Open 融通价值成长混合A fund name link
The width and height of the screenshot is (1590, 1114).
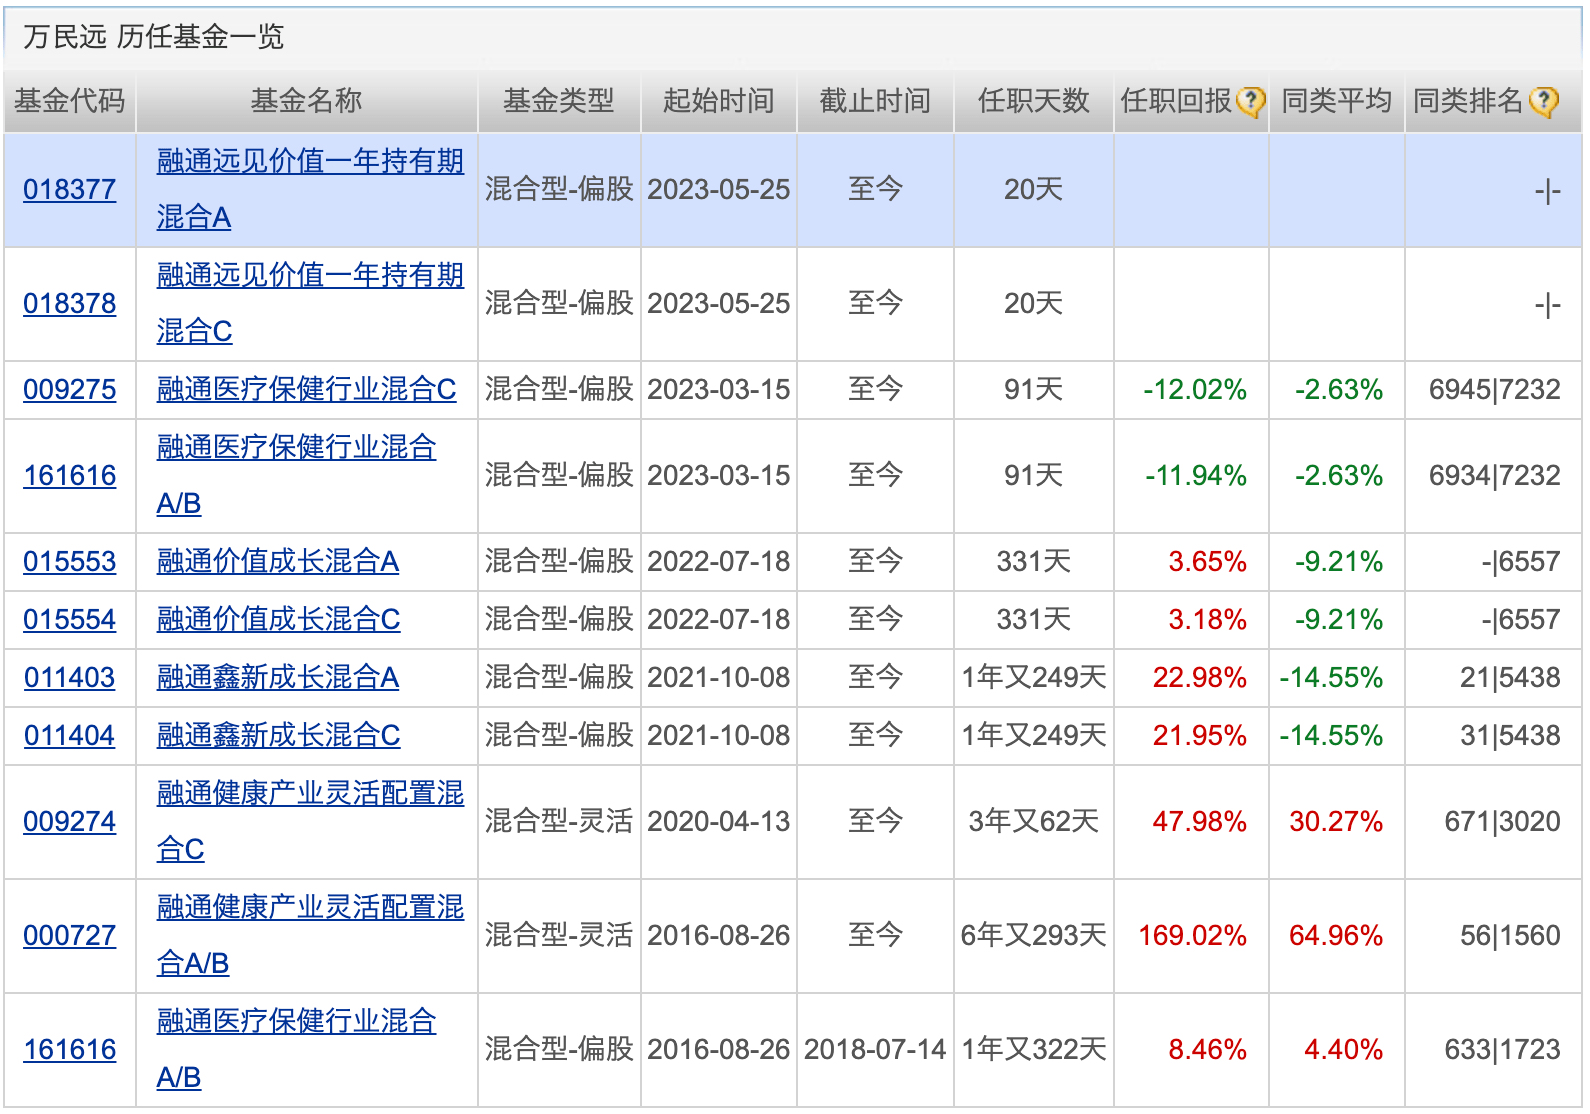tap(278, 561)
